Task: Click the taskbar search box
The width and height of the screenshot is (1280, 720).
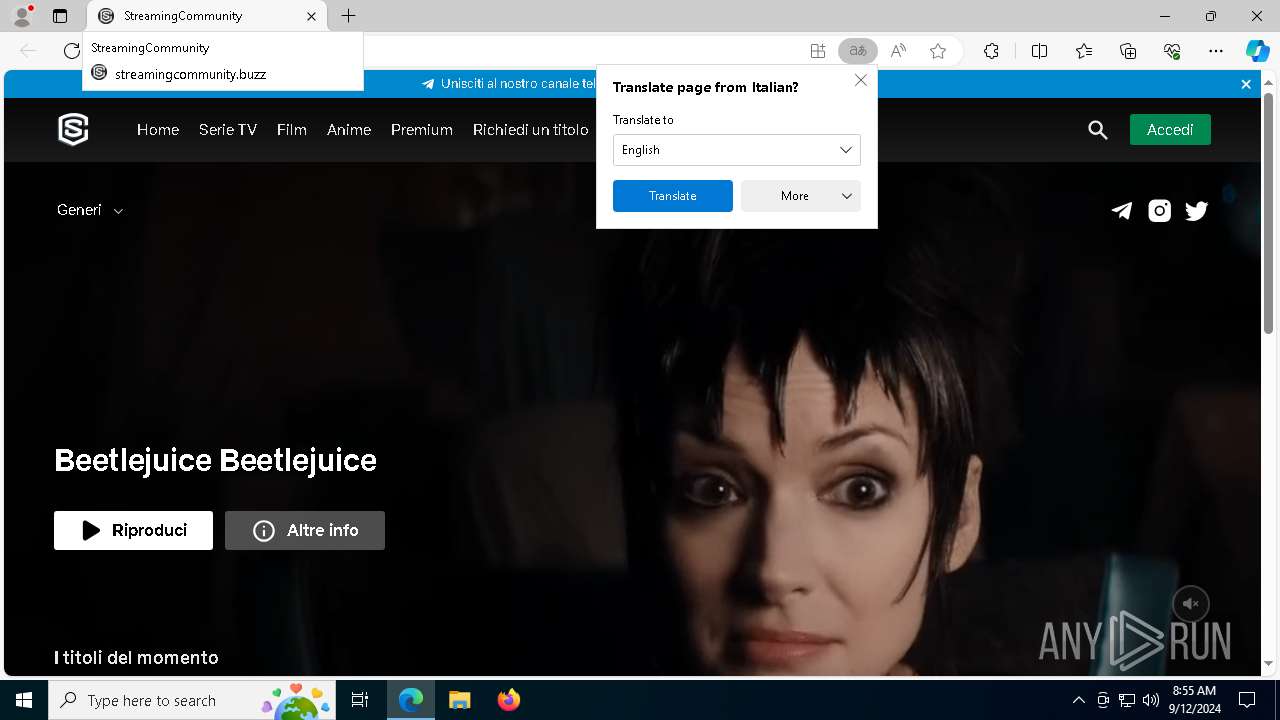Action: (x=193, y=700)
